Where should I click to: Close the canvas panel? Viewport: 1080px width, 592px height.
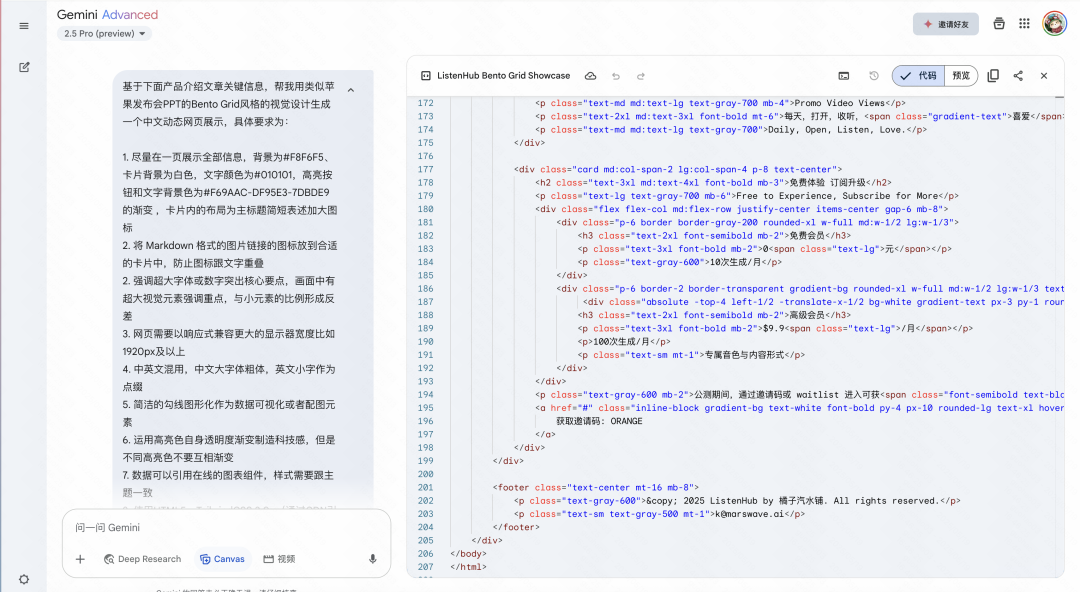[1043, 76]
